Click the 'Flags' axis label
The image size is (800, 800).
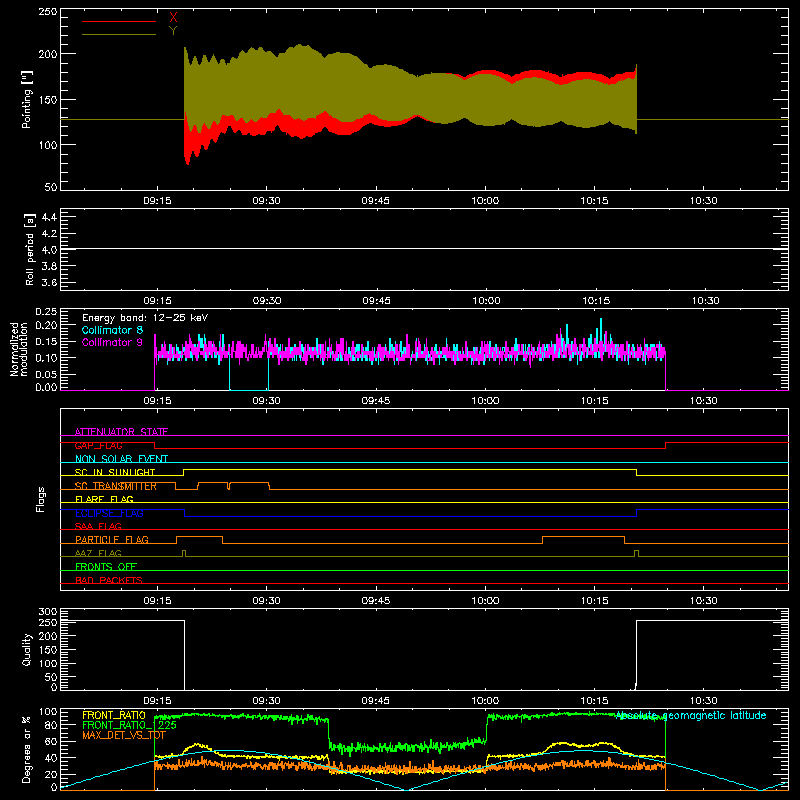[41, 499]
